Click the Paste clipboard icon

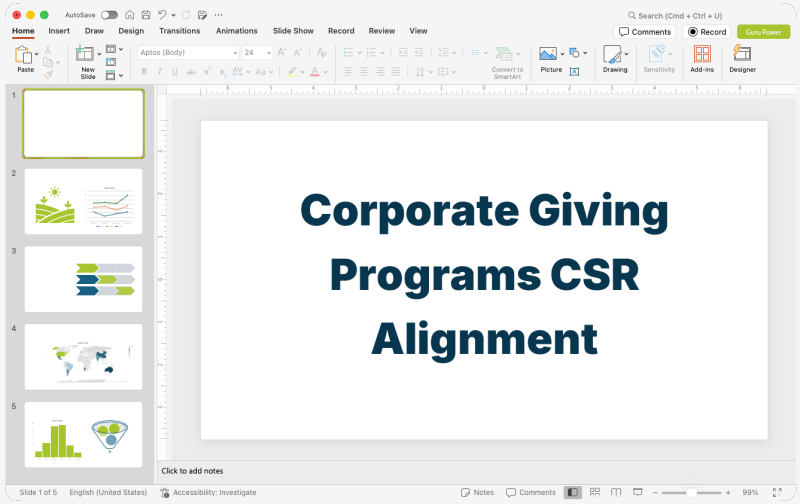pos(22,55)
